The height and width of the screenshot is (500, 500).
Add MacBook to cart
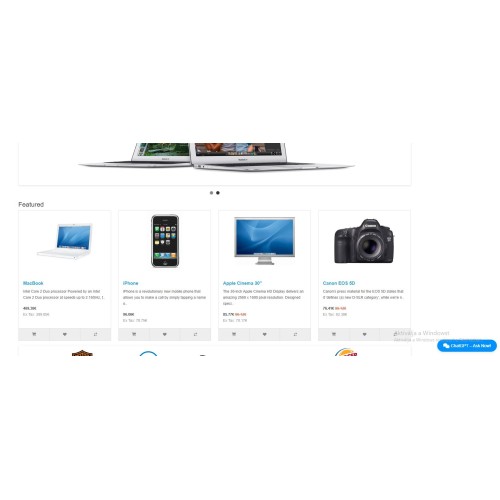(x=34, y=334)
